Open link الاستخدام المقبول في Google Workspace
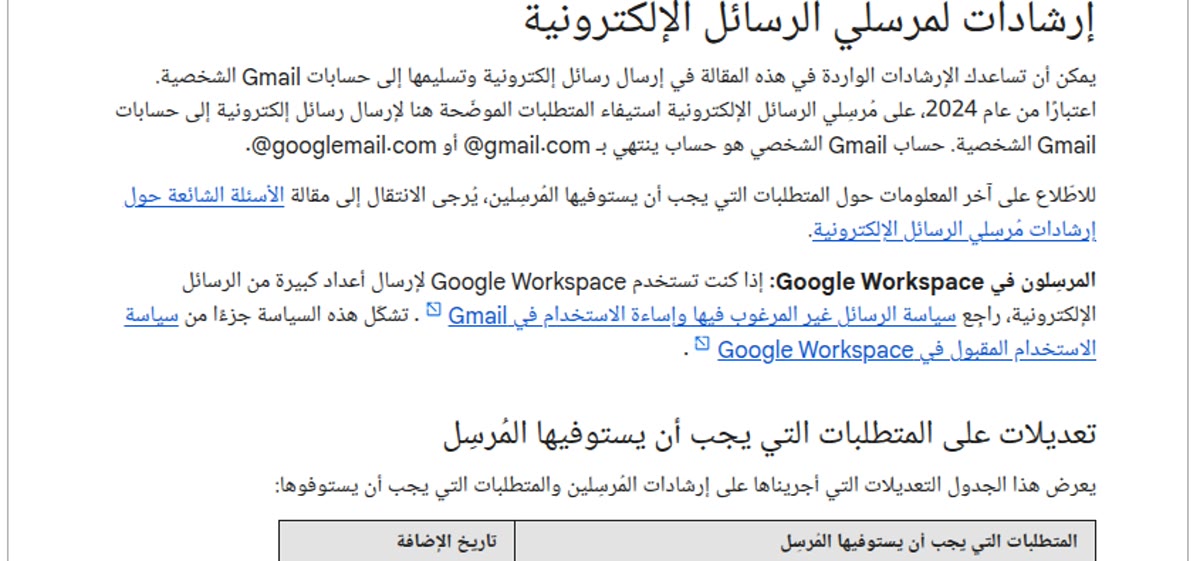Viewport: 1200px width, 561px height. (907, 350)
